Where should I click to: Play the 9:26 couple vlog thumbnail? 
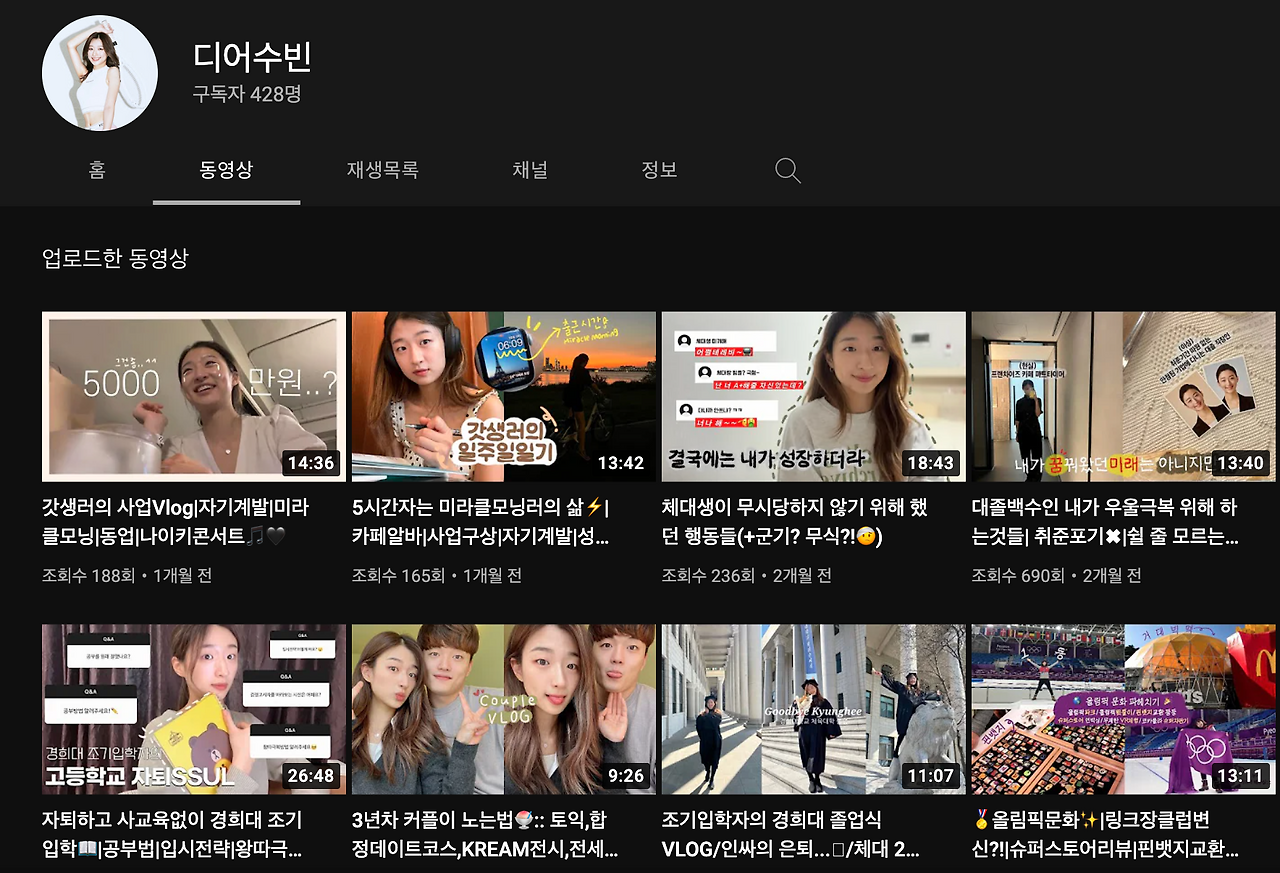tap(502, 709)
